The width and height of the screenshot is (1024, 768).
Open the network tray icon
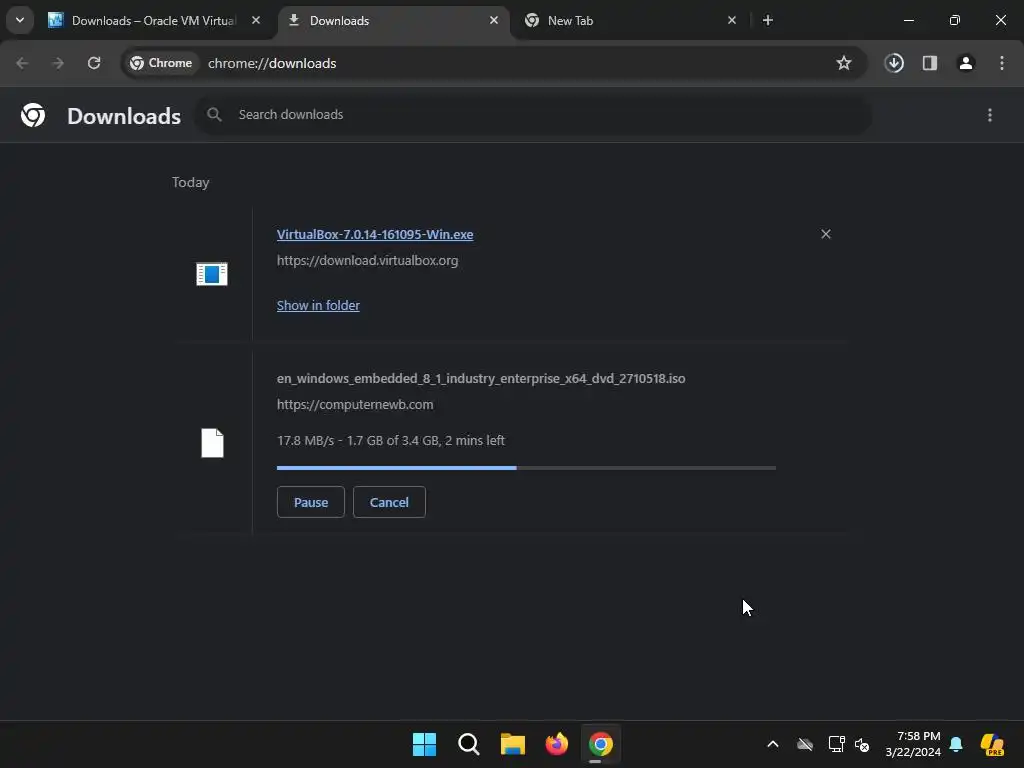pos(837,744)
